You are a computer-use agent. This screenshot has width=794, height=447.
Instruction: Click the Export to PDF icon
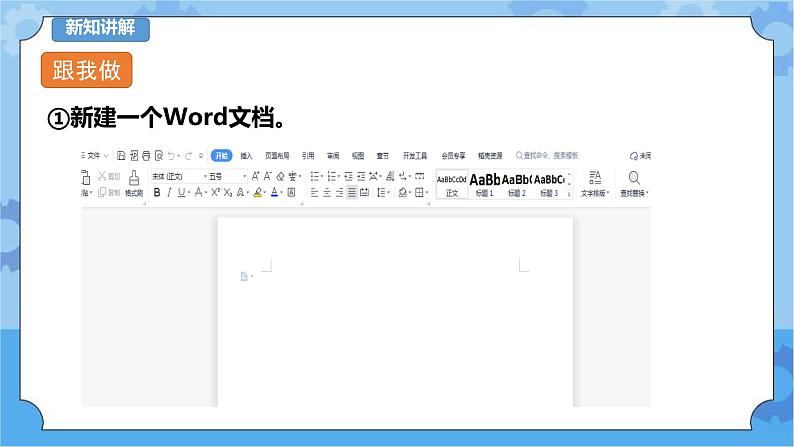coord(134,155)
